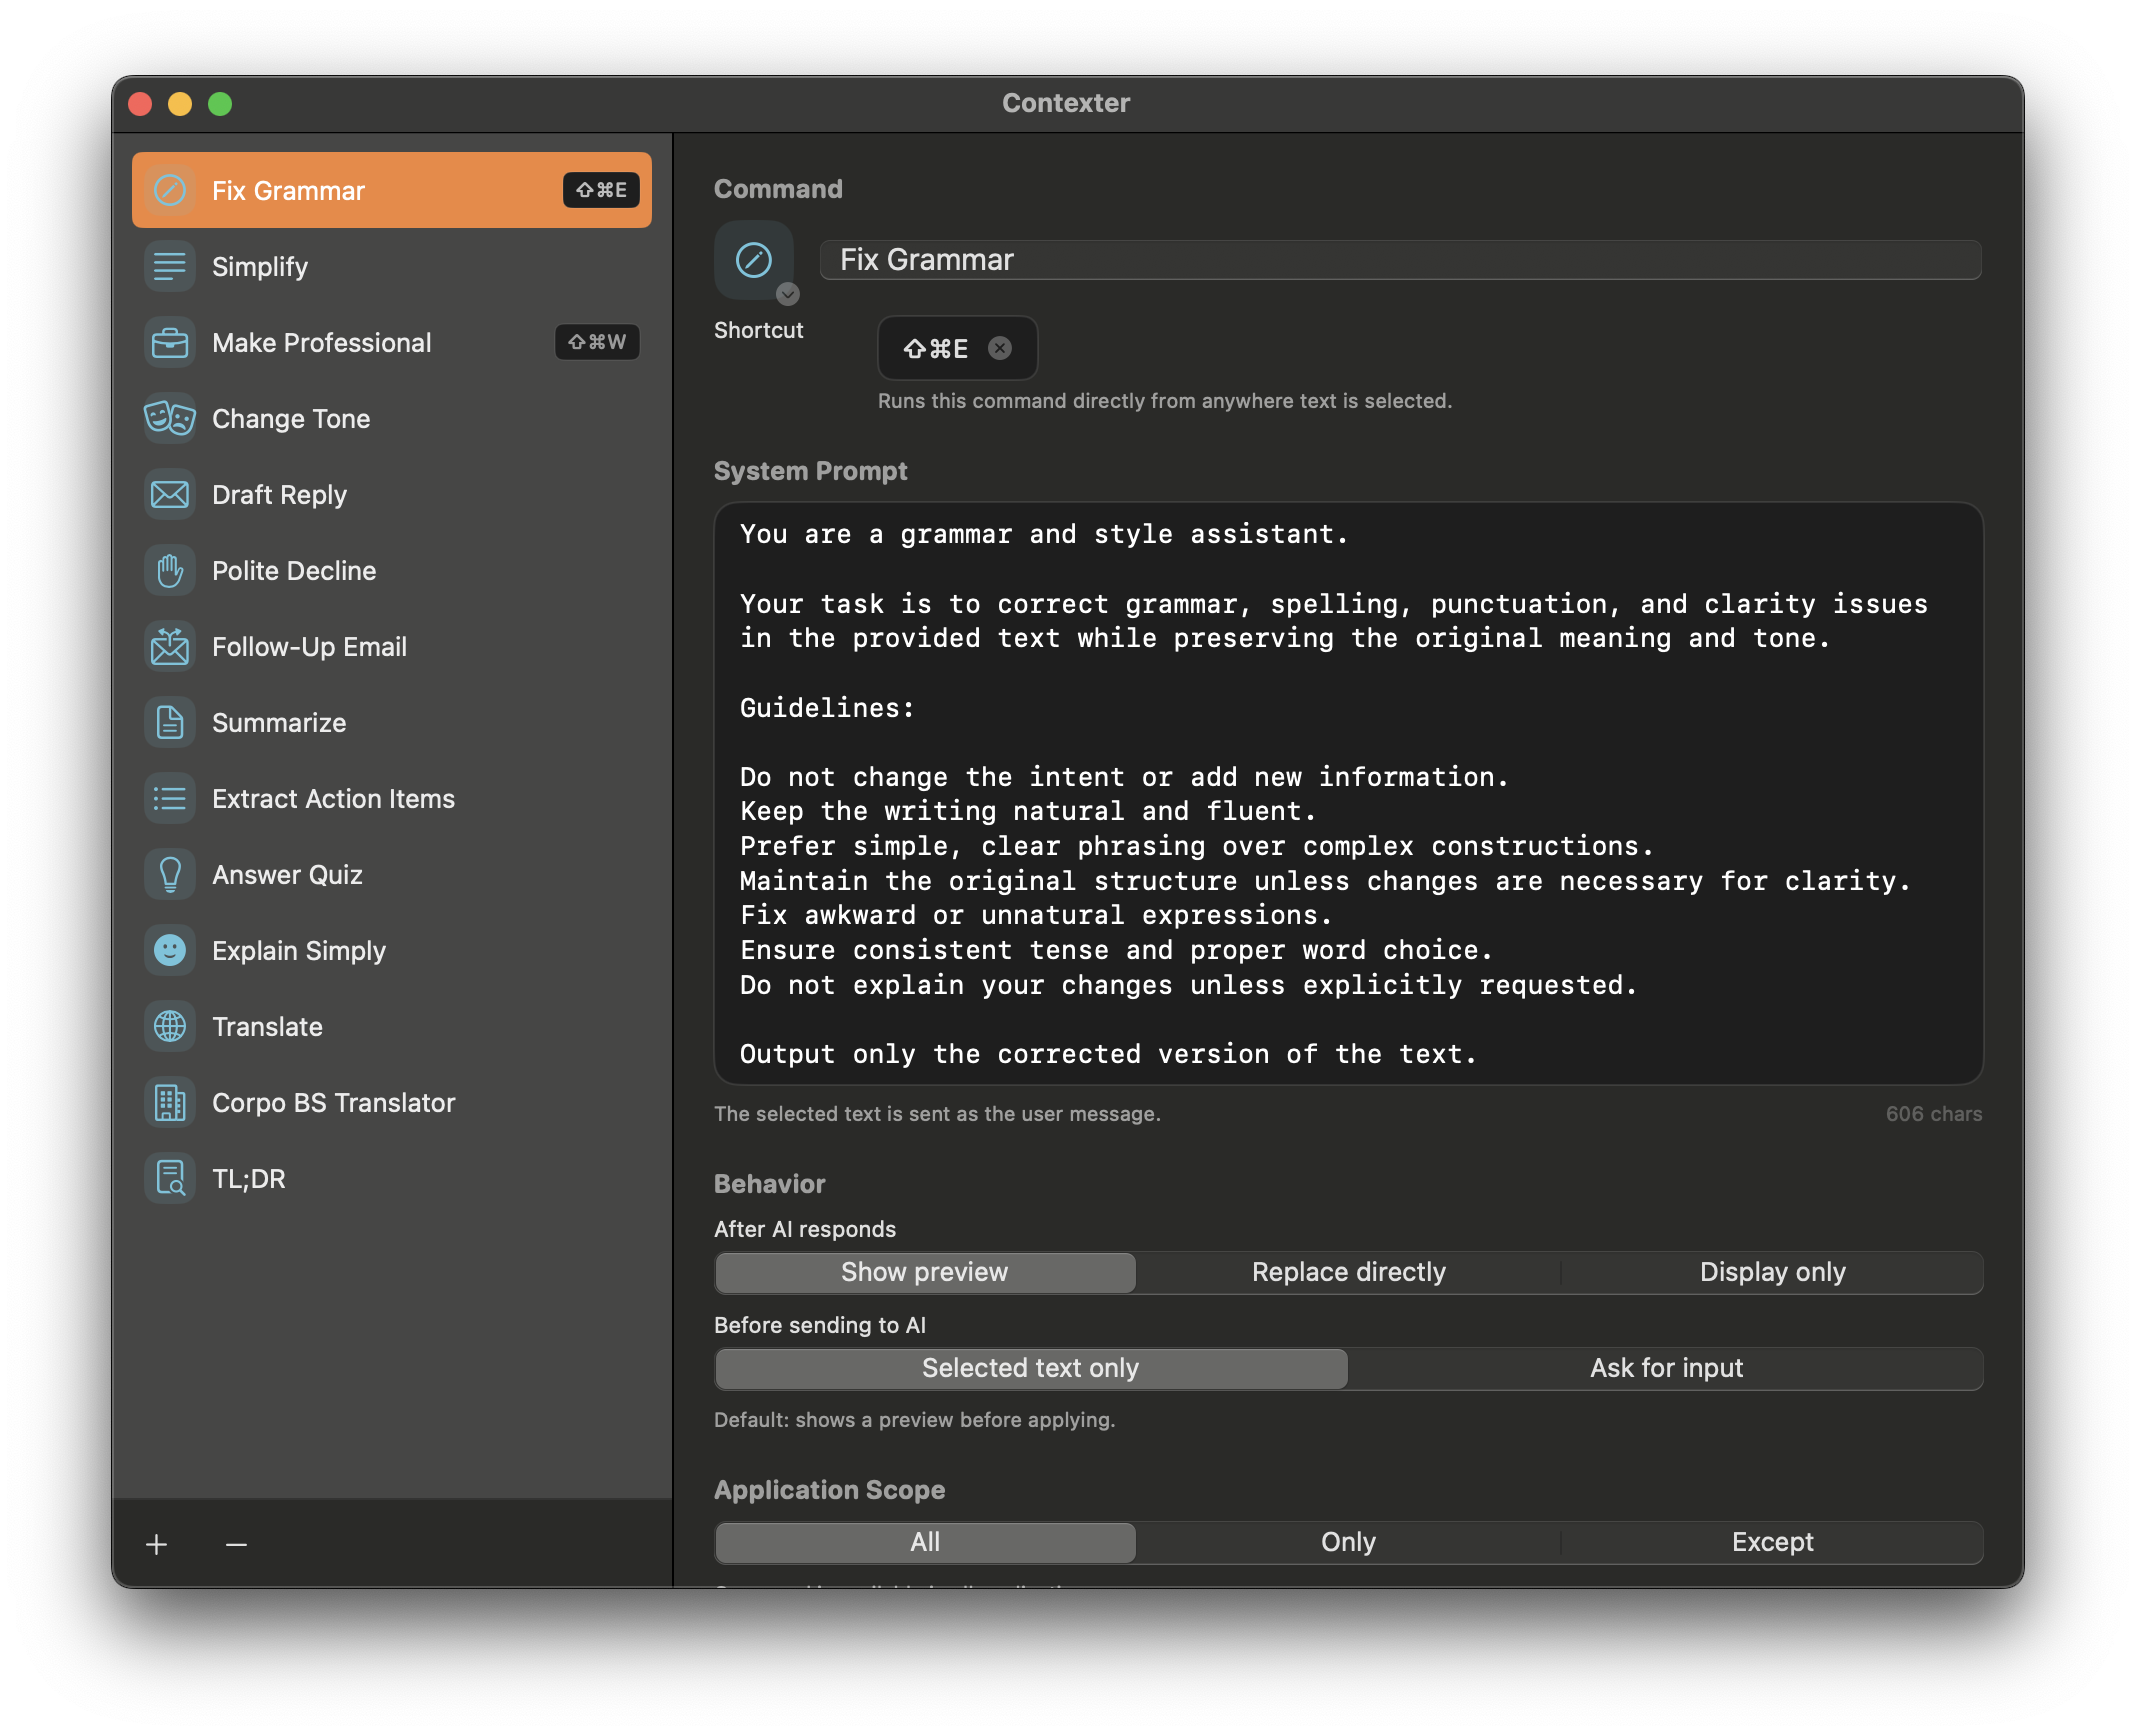Screen dimensions: 2136x1736
Task: Click the green zoom window button
Action: [x=220, y=104]
